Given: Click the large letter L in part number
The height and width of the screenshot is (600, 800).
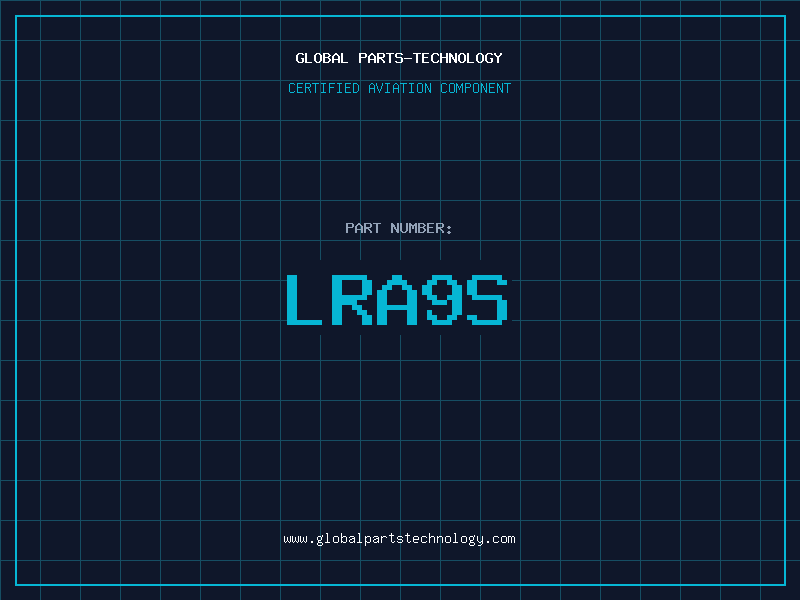Looking at the screenshot, I should pos(304,299).
